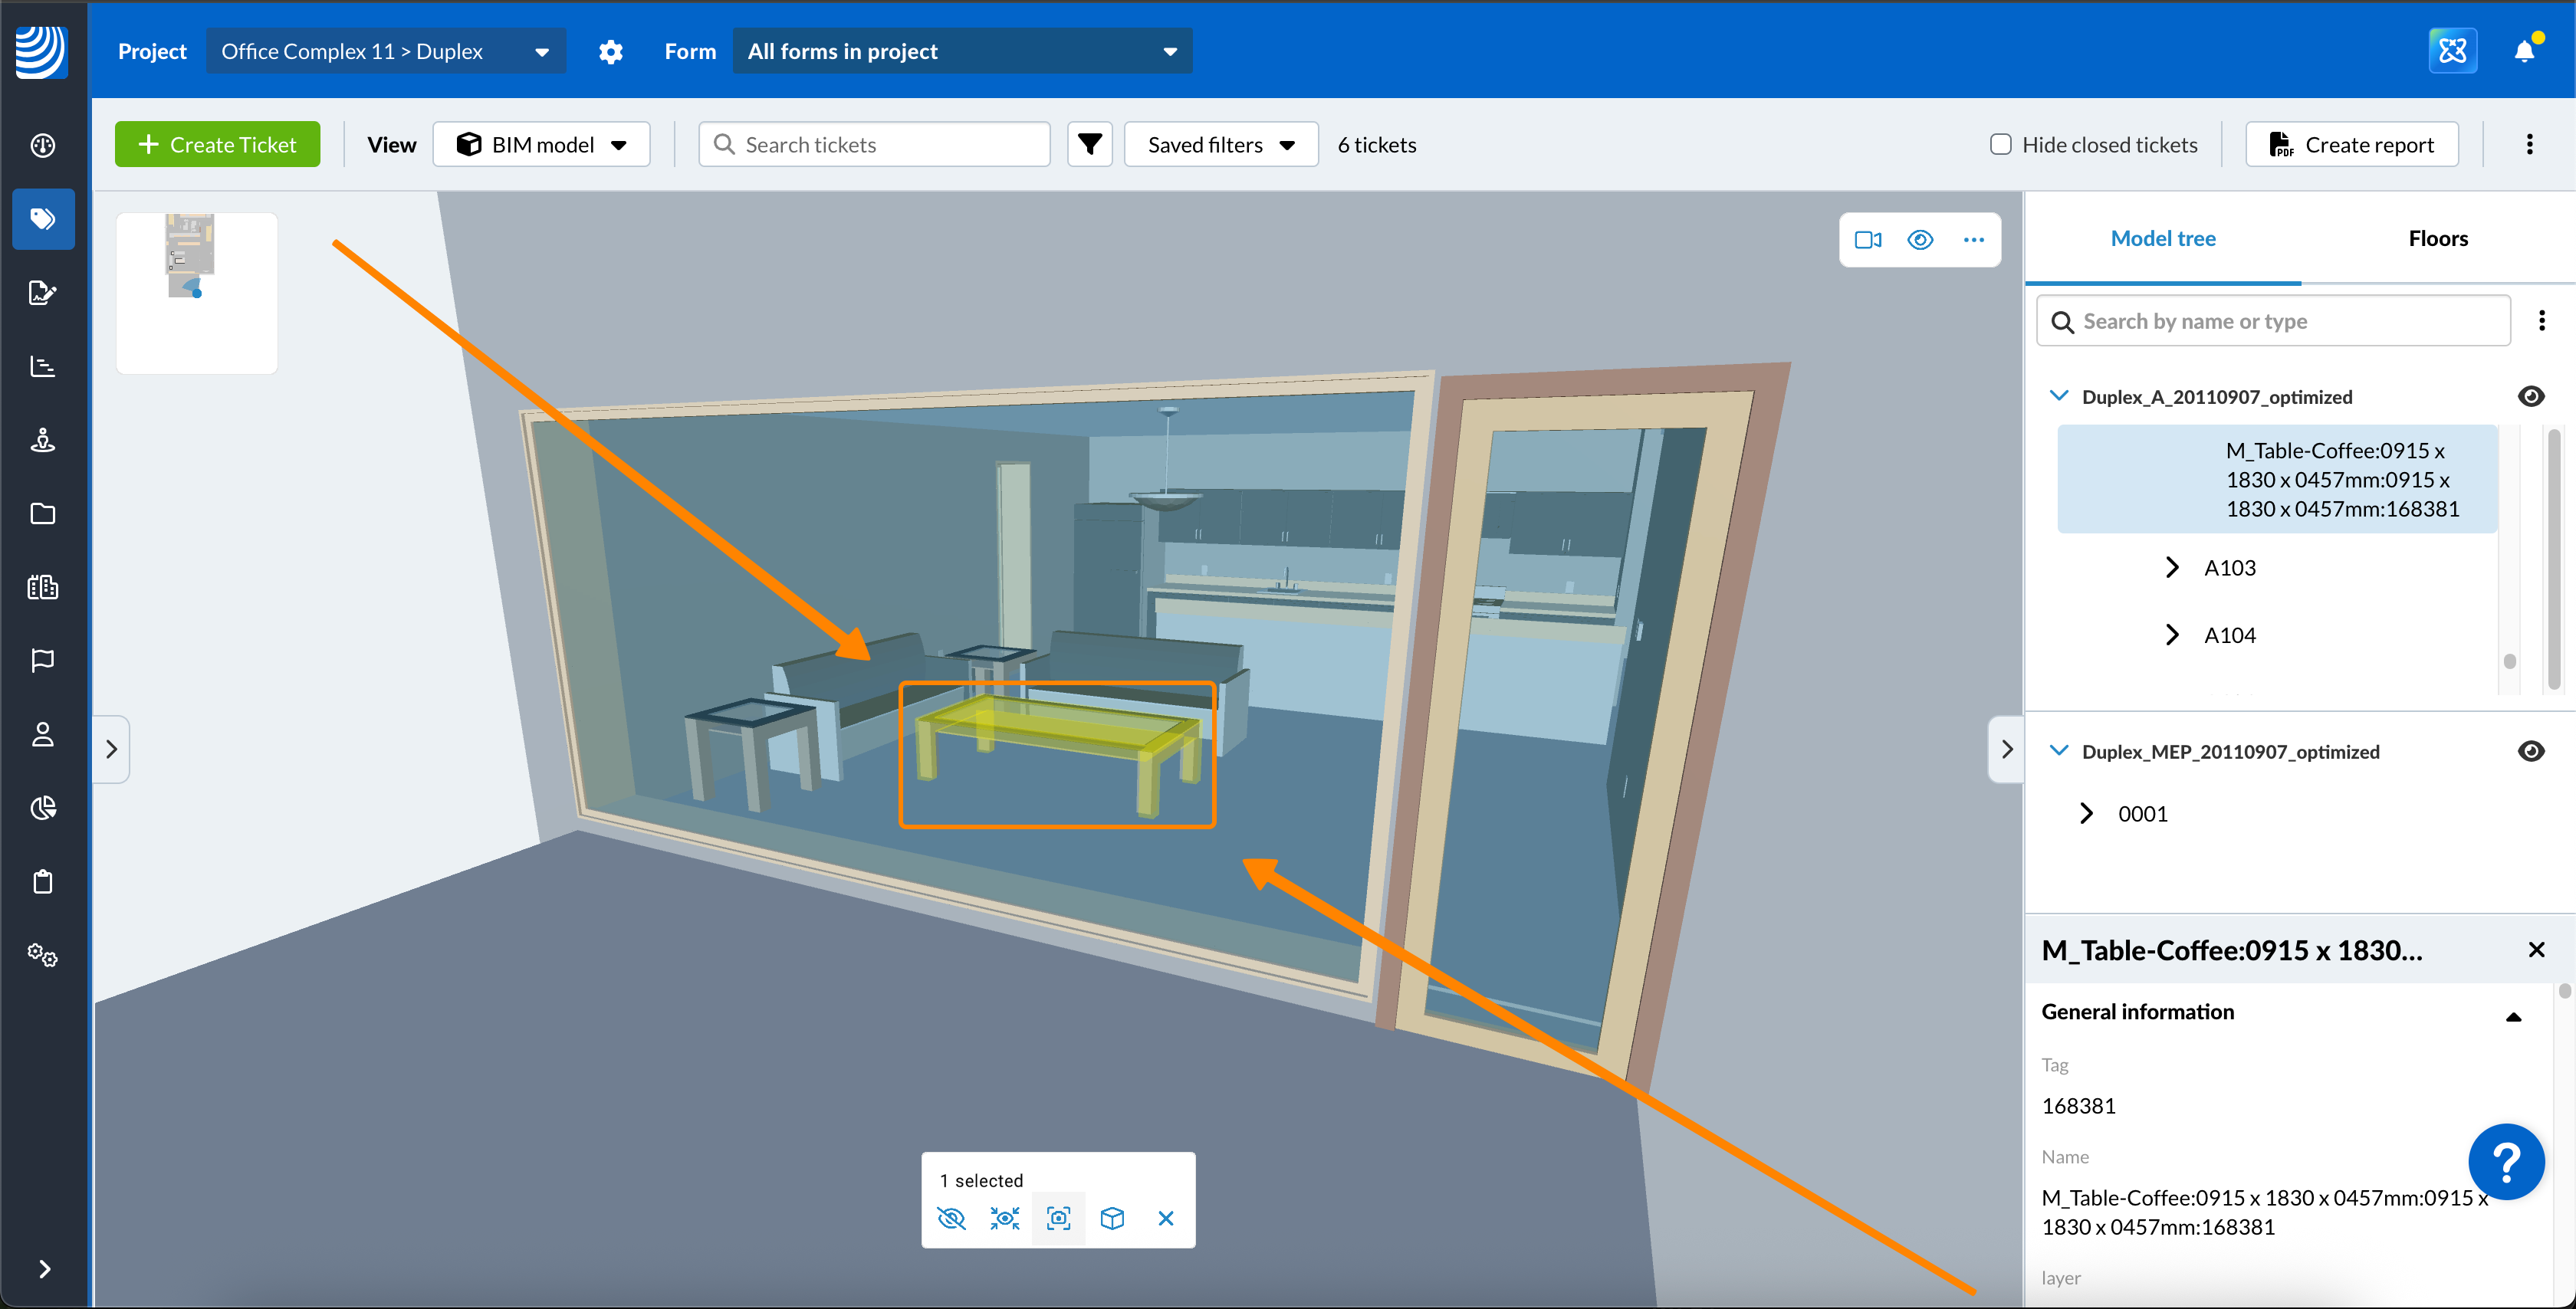Click the zoom to selection icon

click(1058, 1218)
